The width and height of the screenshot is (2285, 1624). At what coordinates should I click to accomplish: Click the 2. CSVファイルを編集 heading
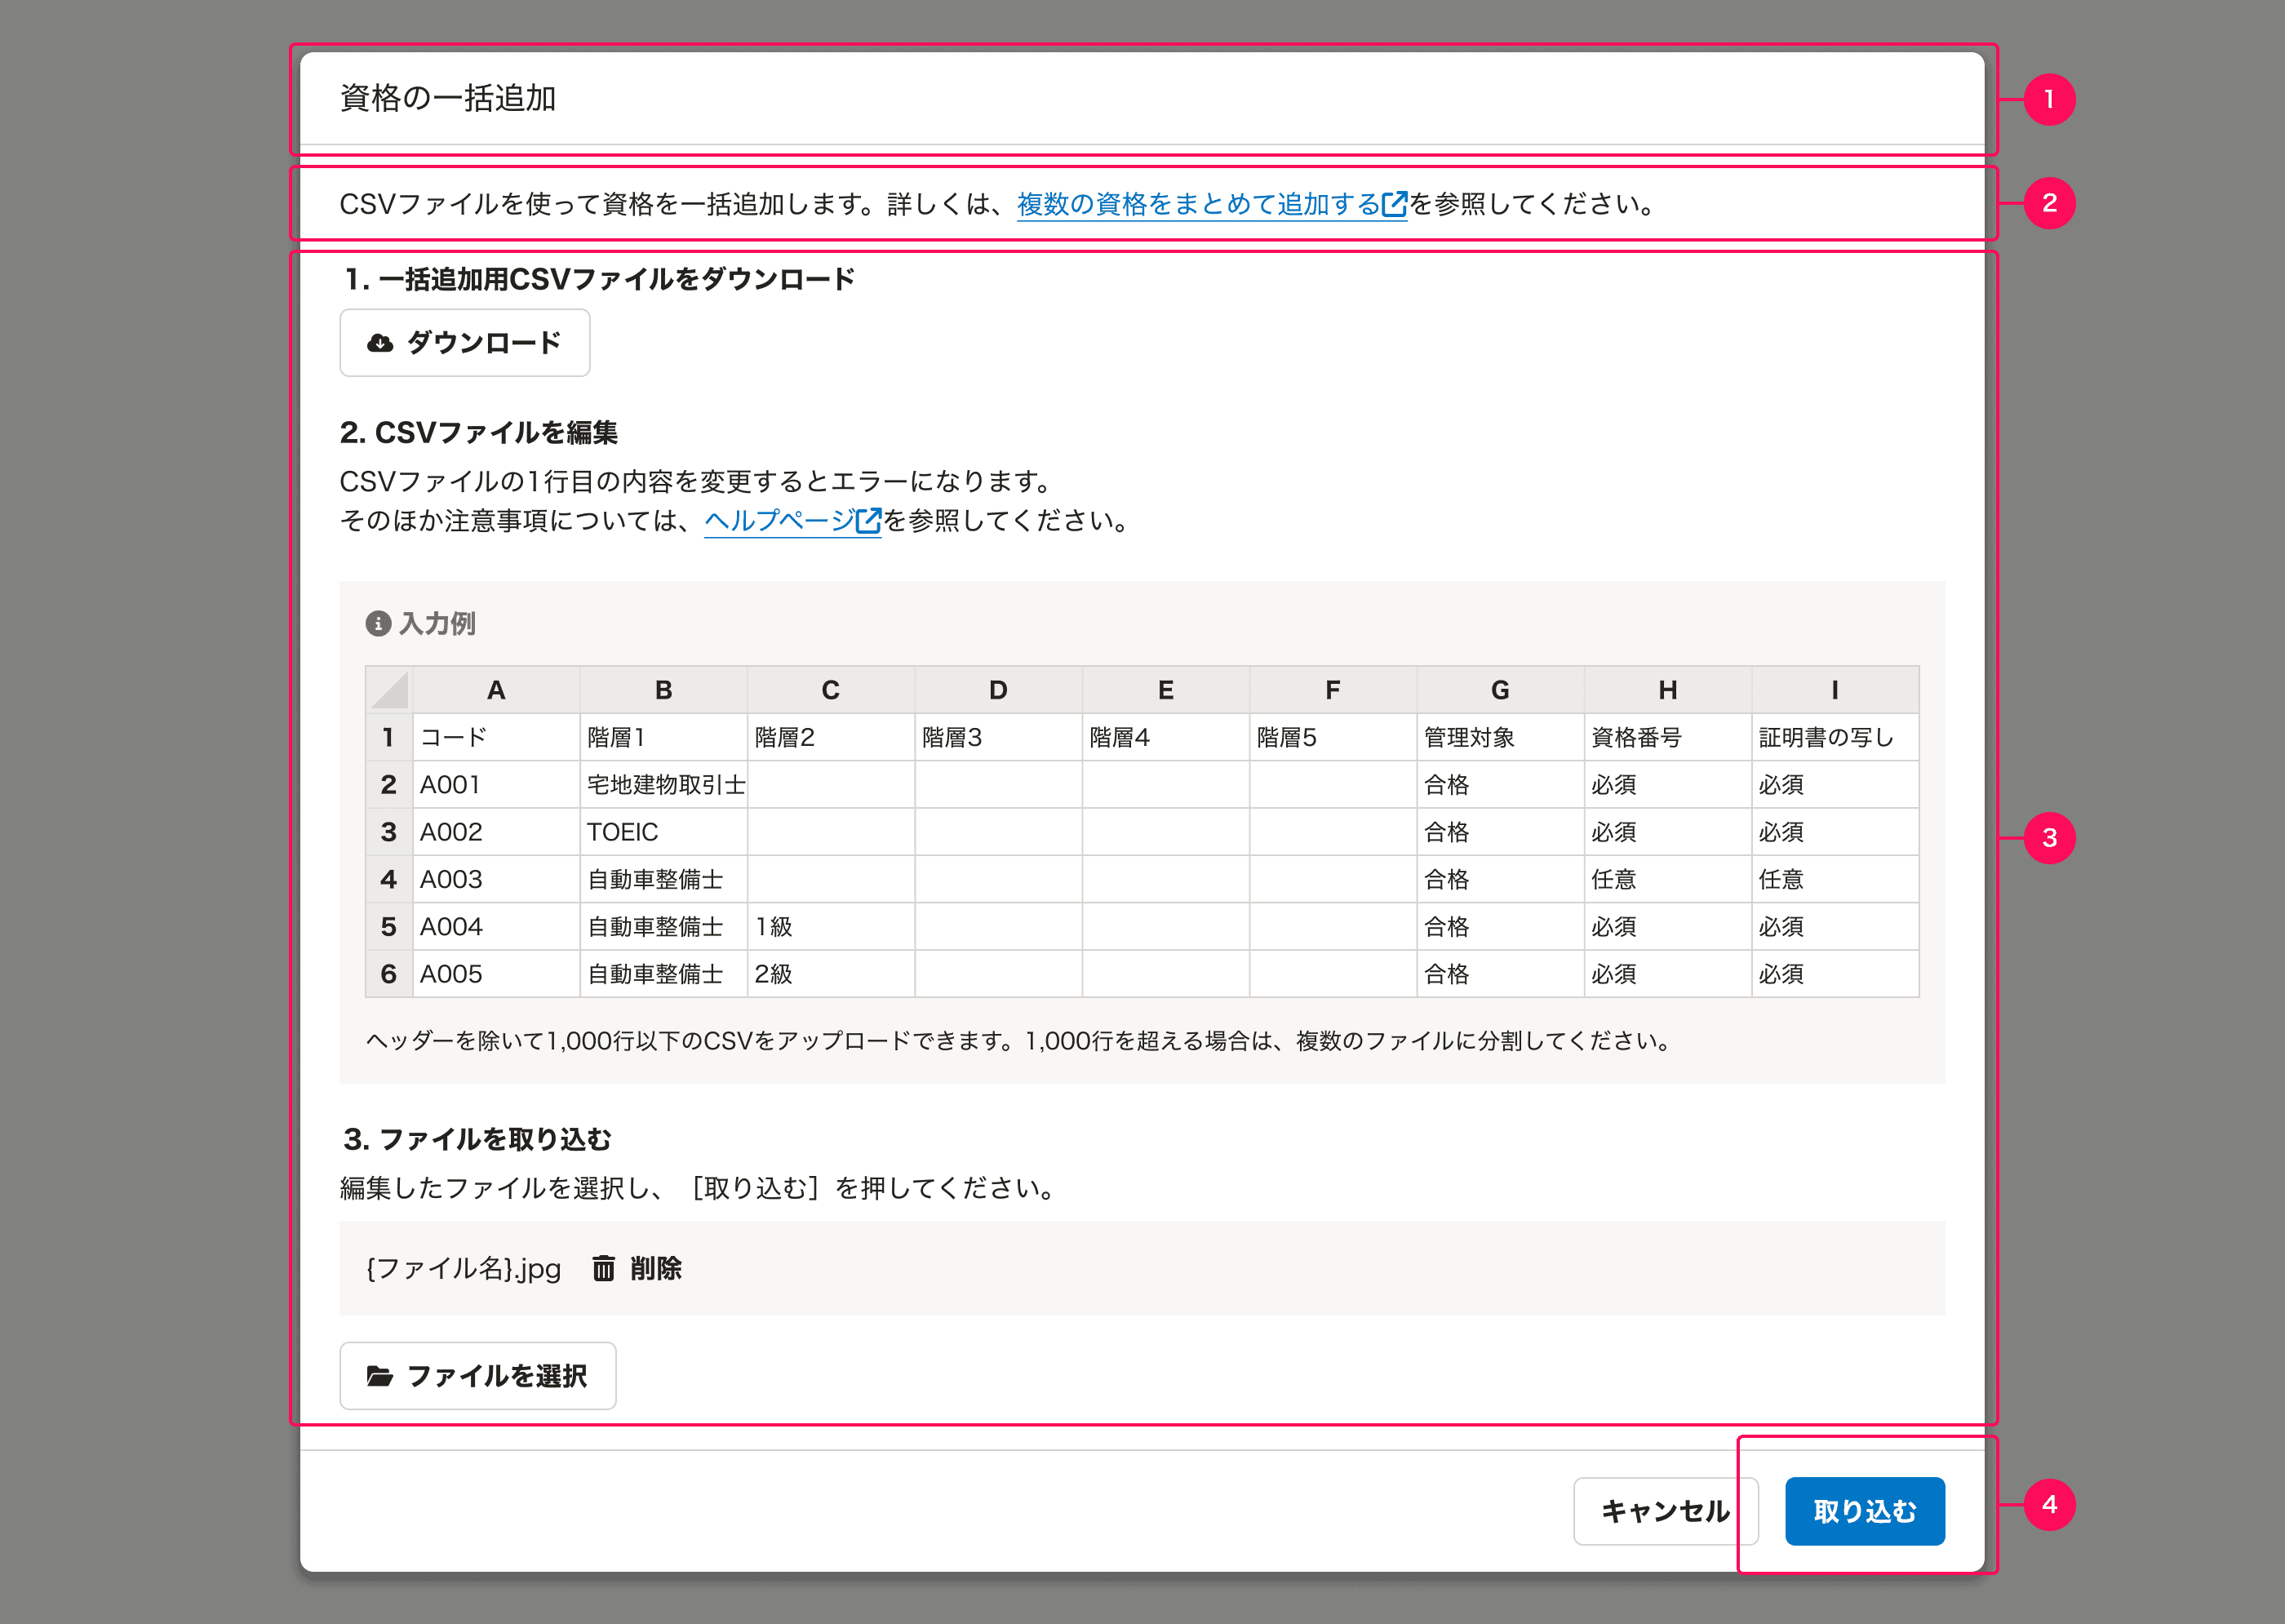click(479, 432)
